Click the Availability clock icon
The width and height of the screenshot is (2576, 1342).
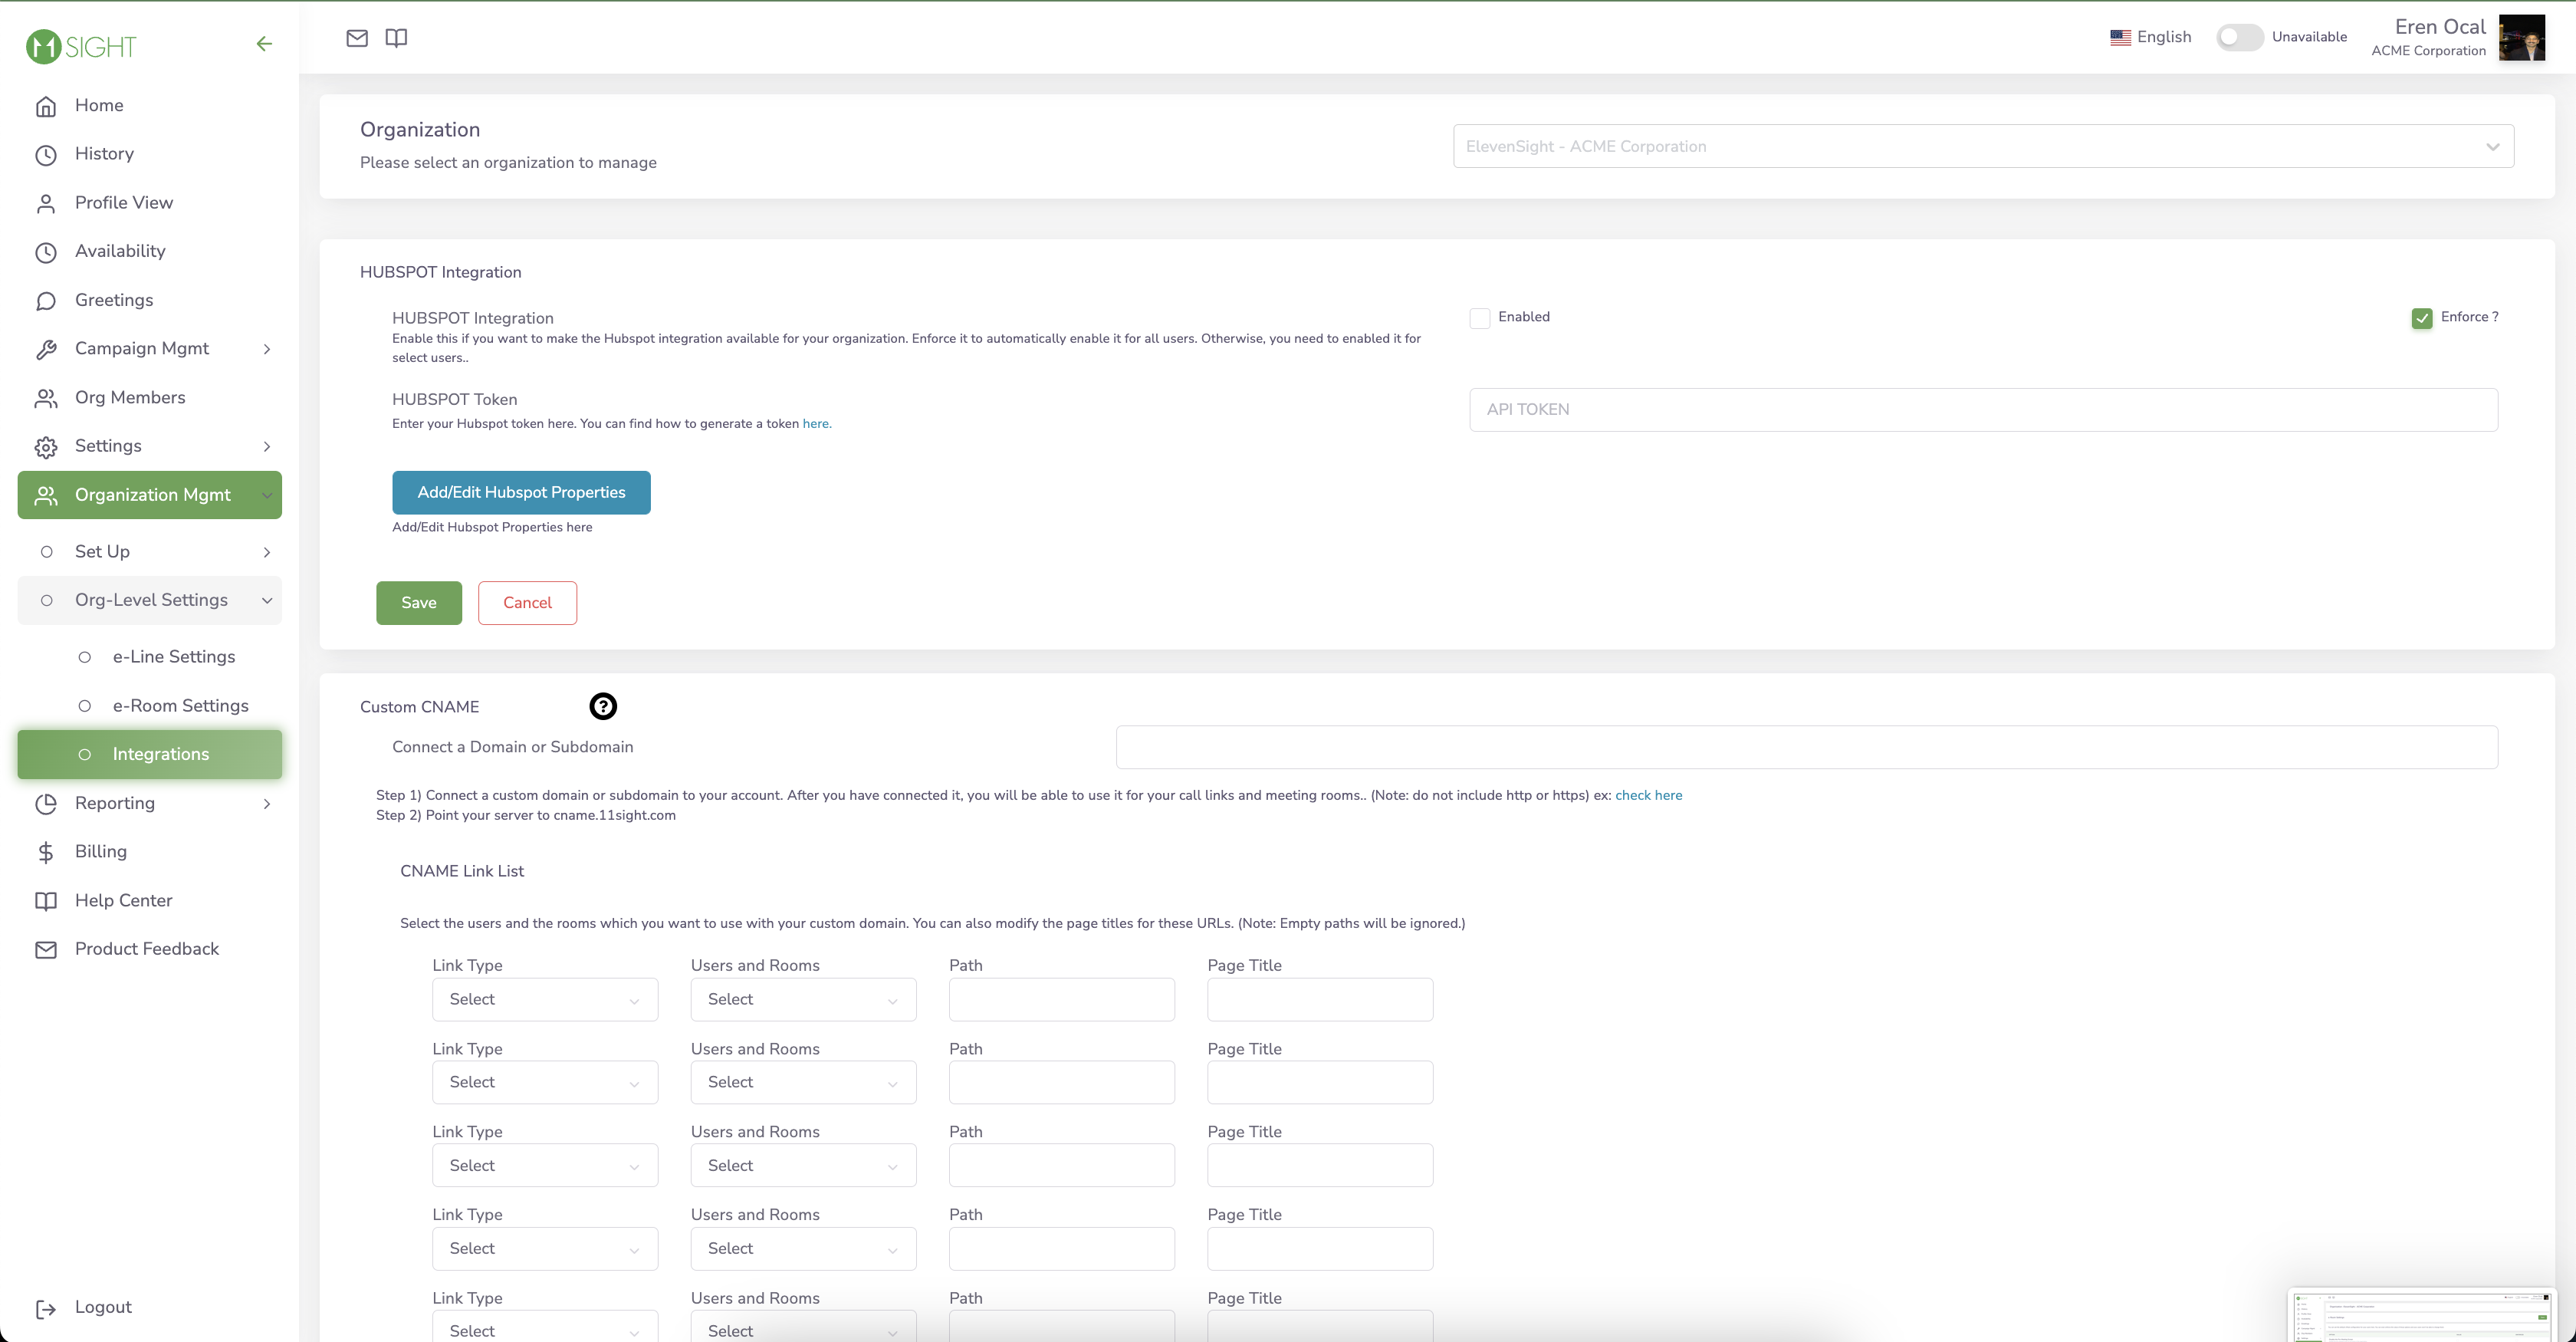pyautogui.click(x=46, y=252)
